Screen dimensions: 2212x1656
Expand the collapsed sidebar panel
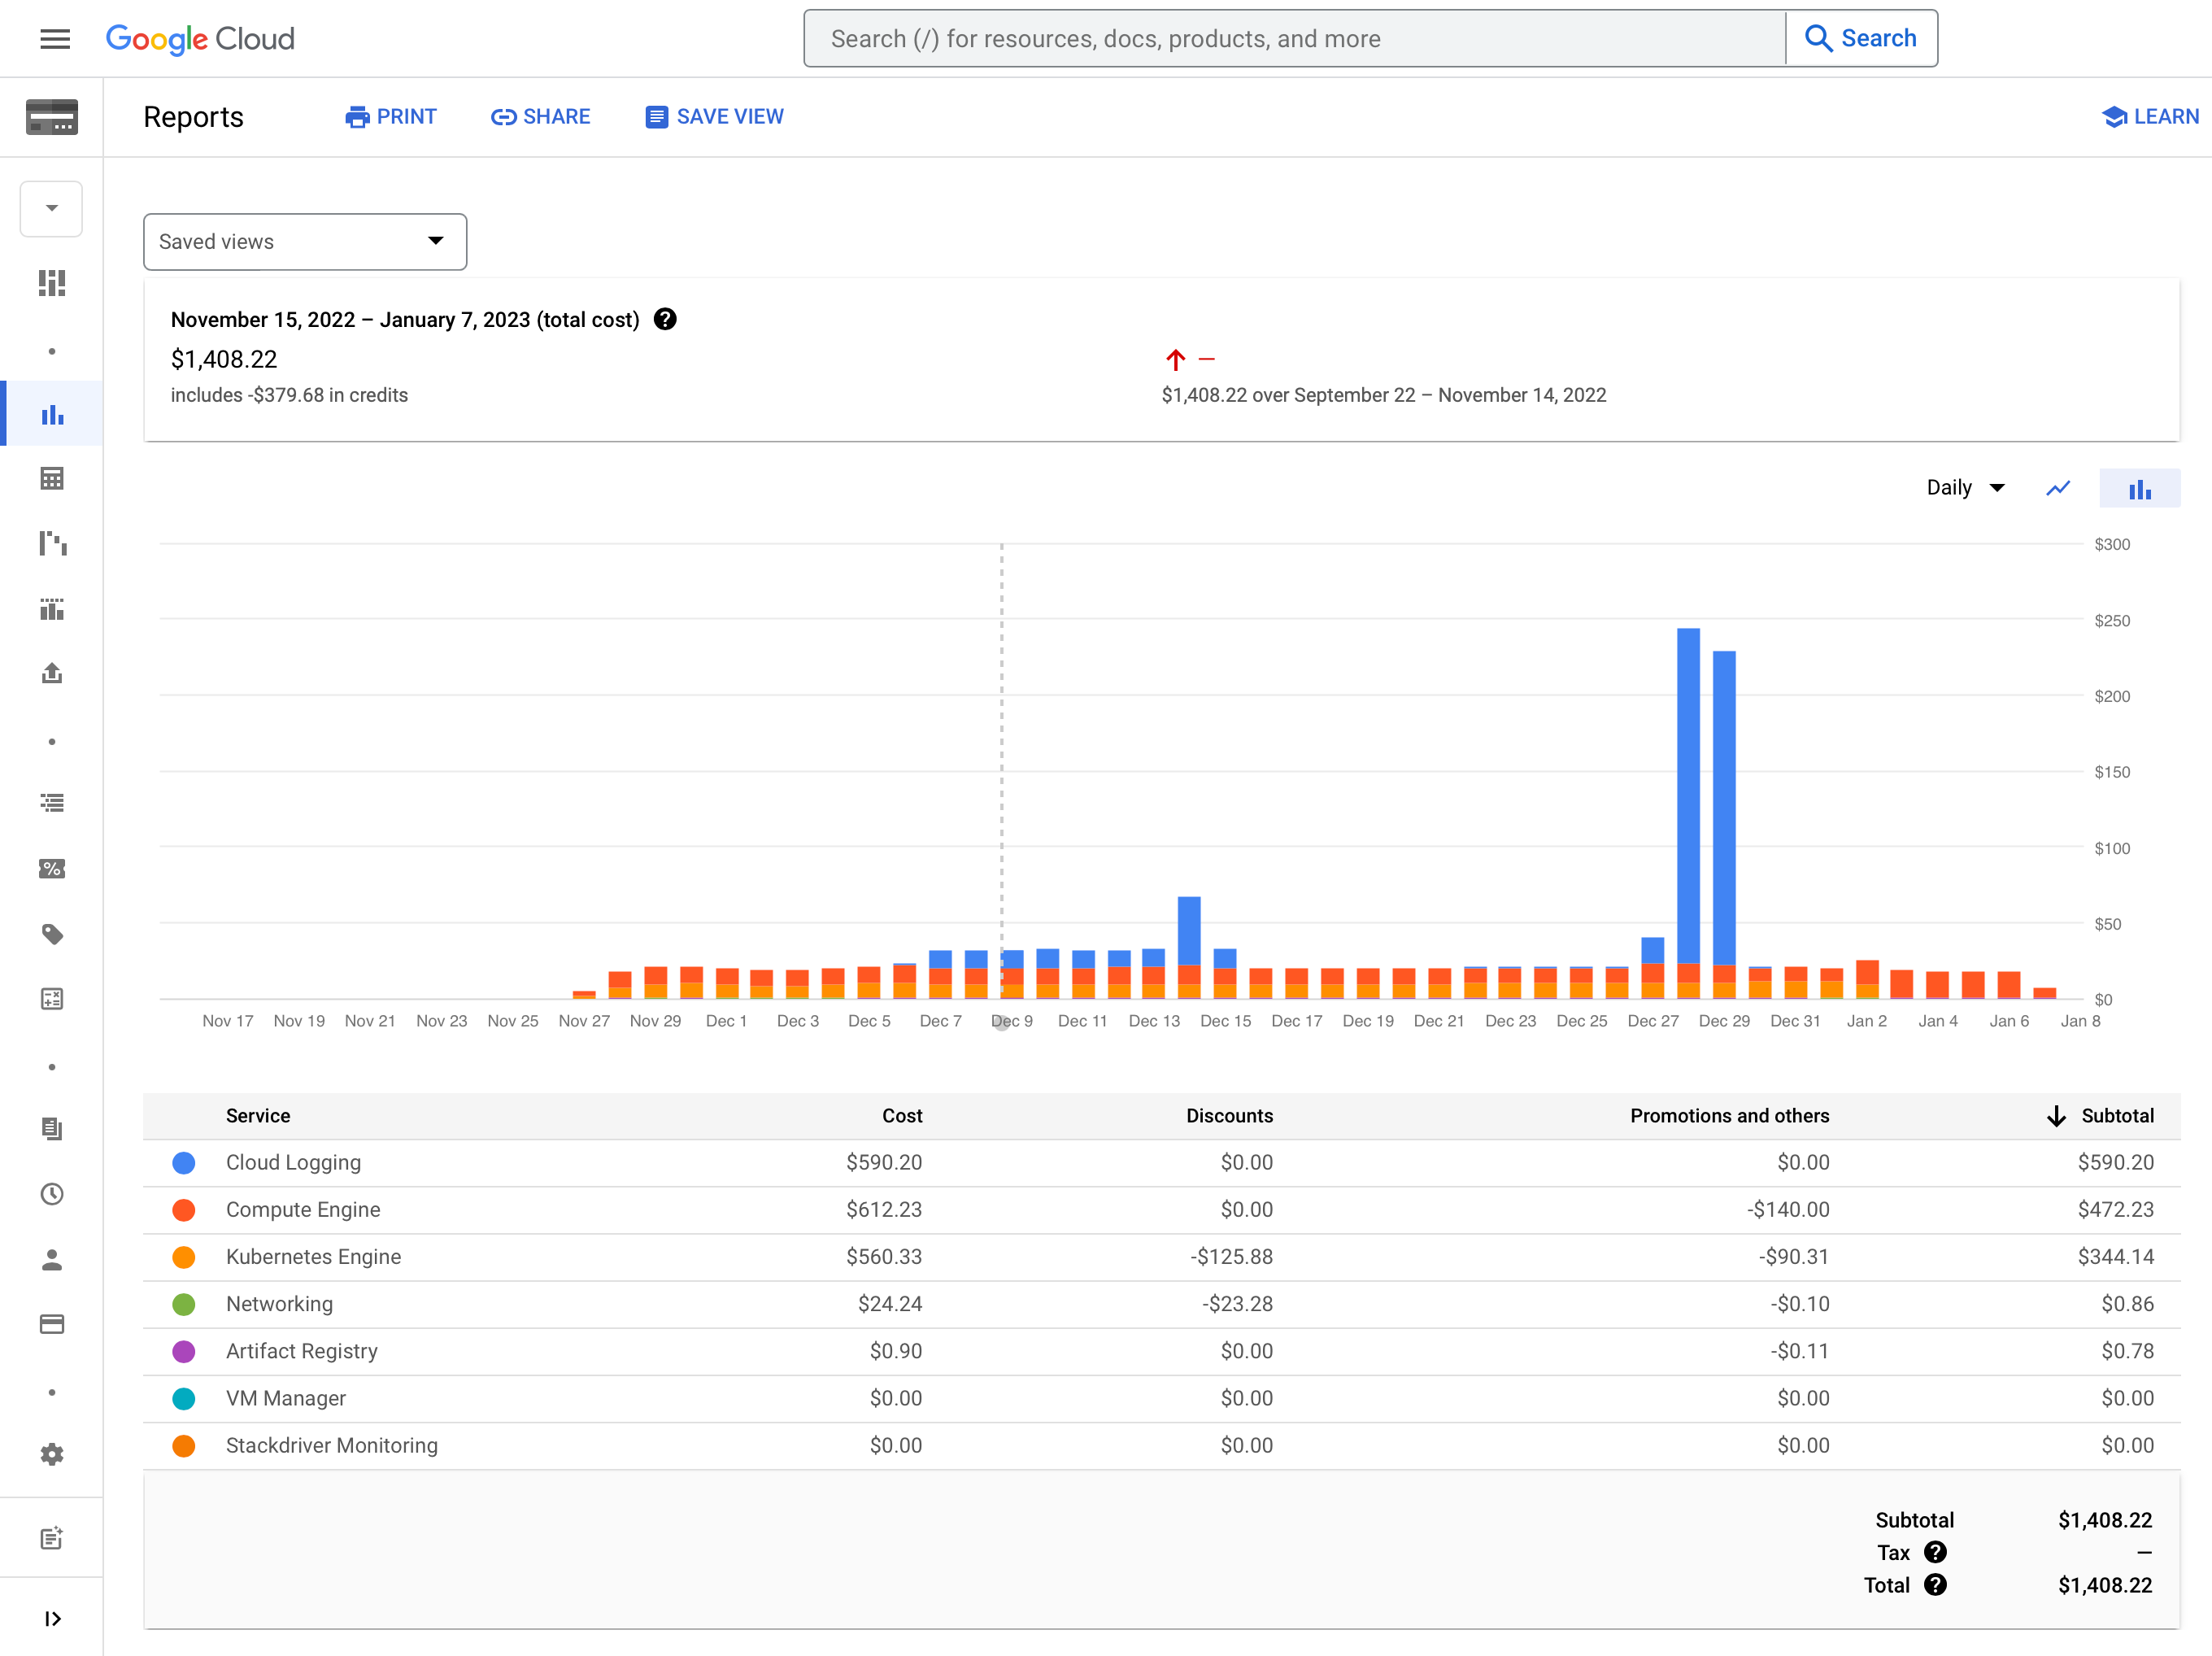click(x=52, y=1619)
